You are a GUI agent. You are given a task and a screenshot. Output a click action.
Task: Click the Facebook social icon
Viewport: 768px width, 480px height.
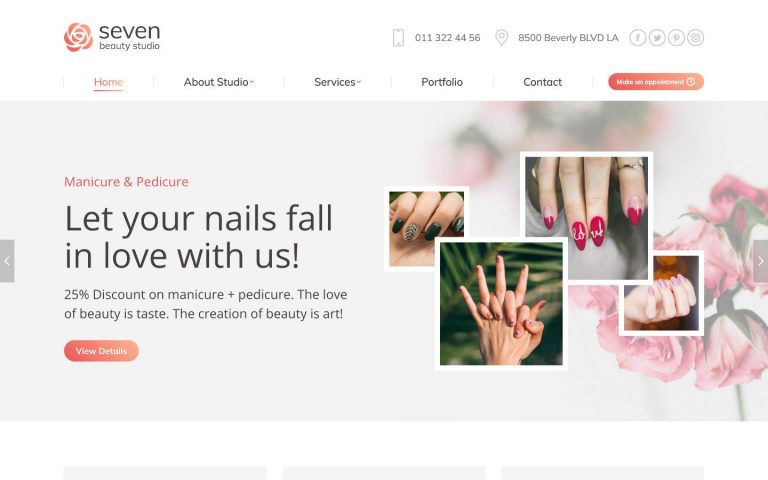637,38
